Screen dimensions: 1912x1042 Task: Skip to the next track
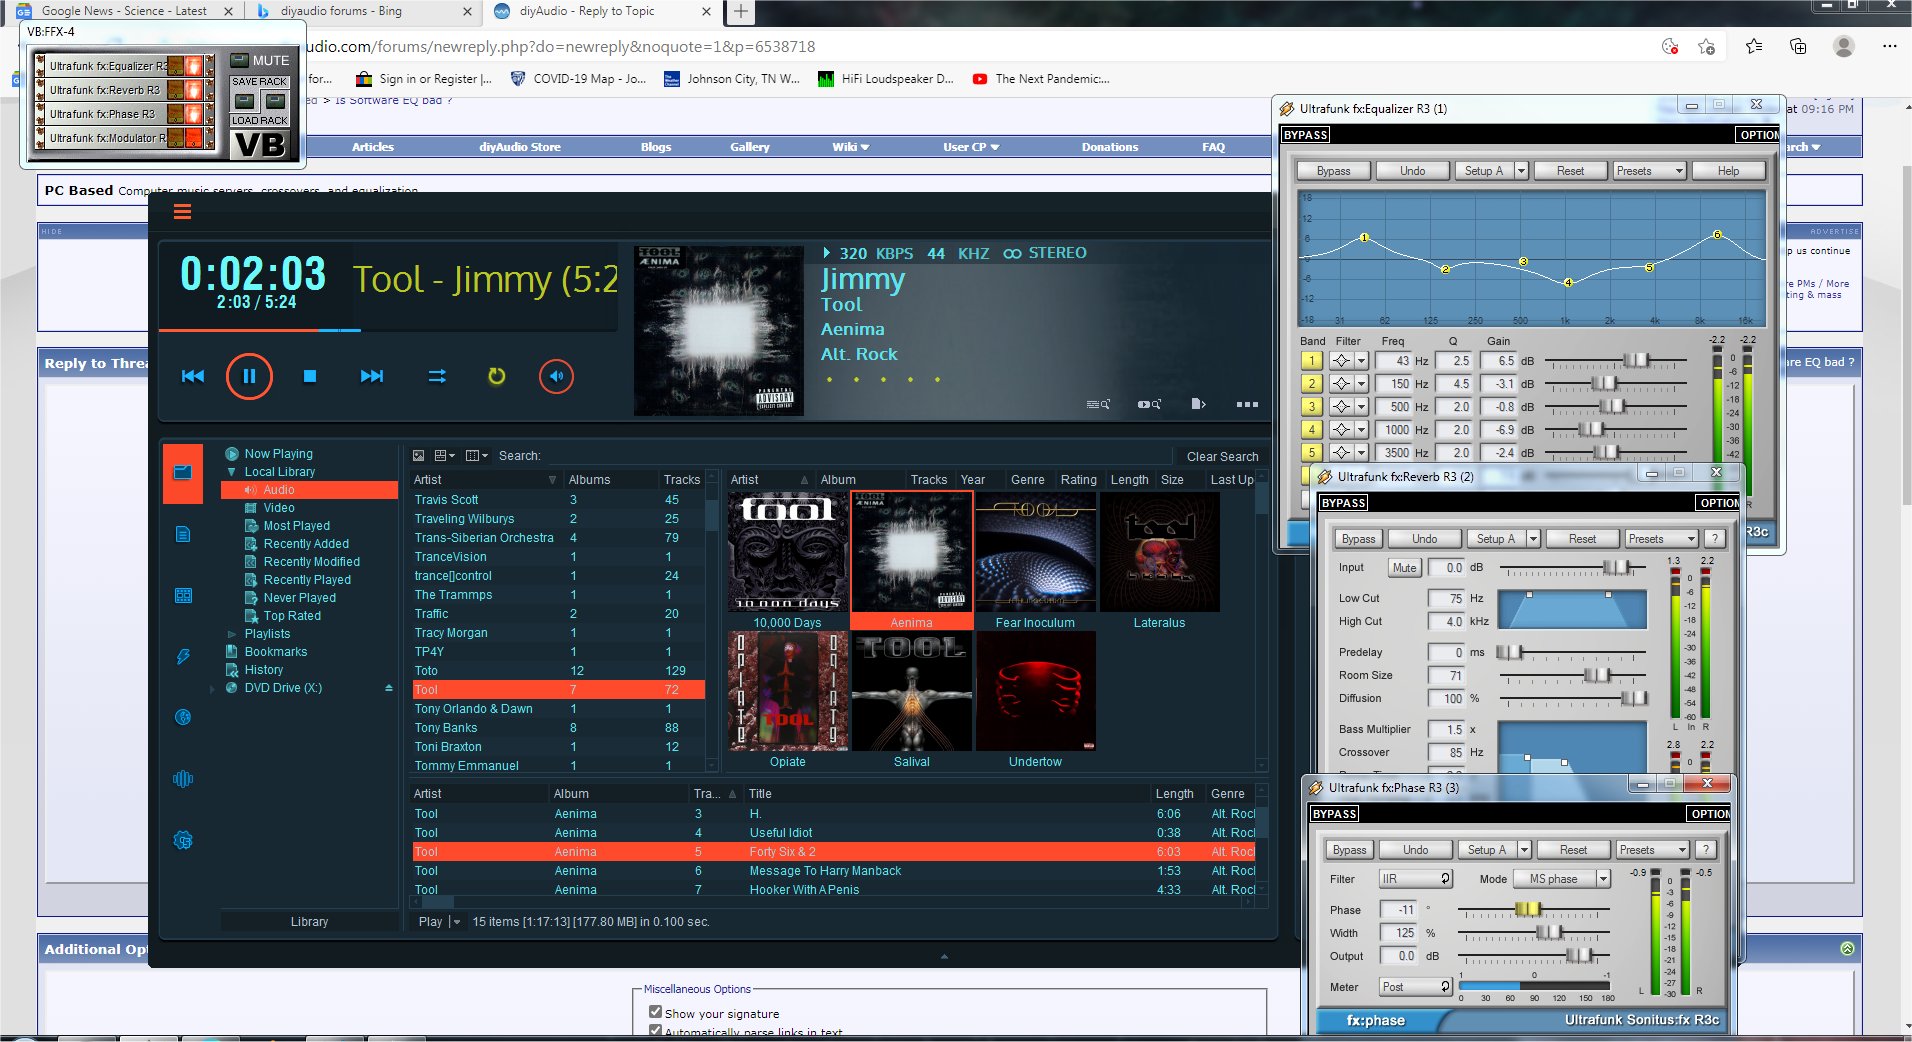pyautogui.click(x=372, y=376)
